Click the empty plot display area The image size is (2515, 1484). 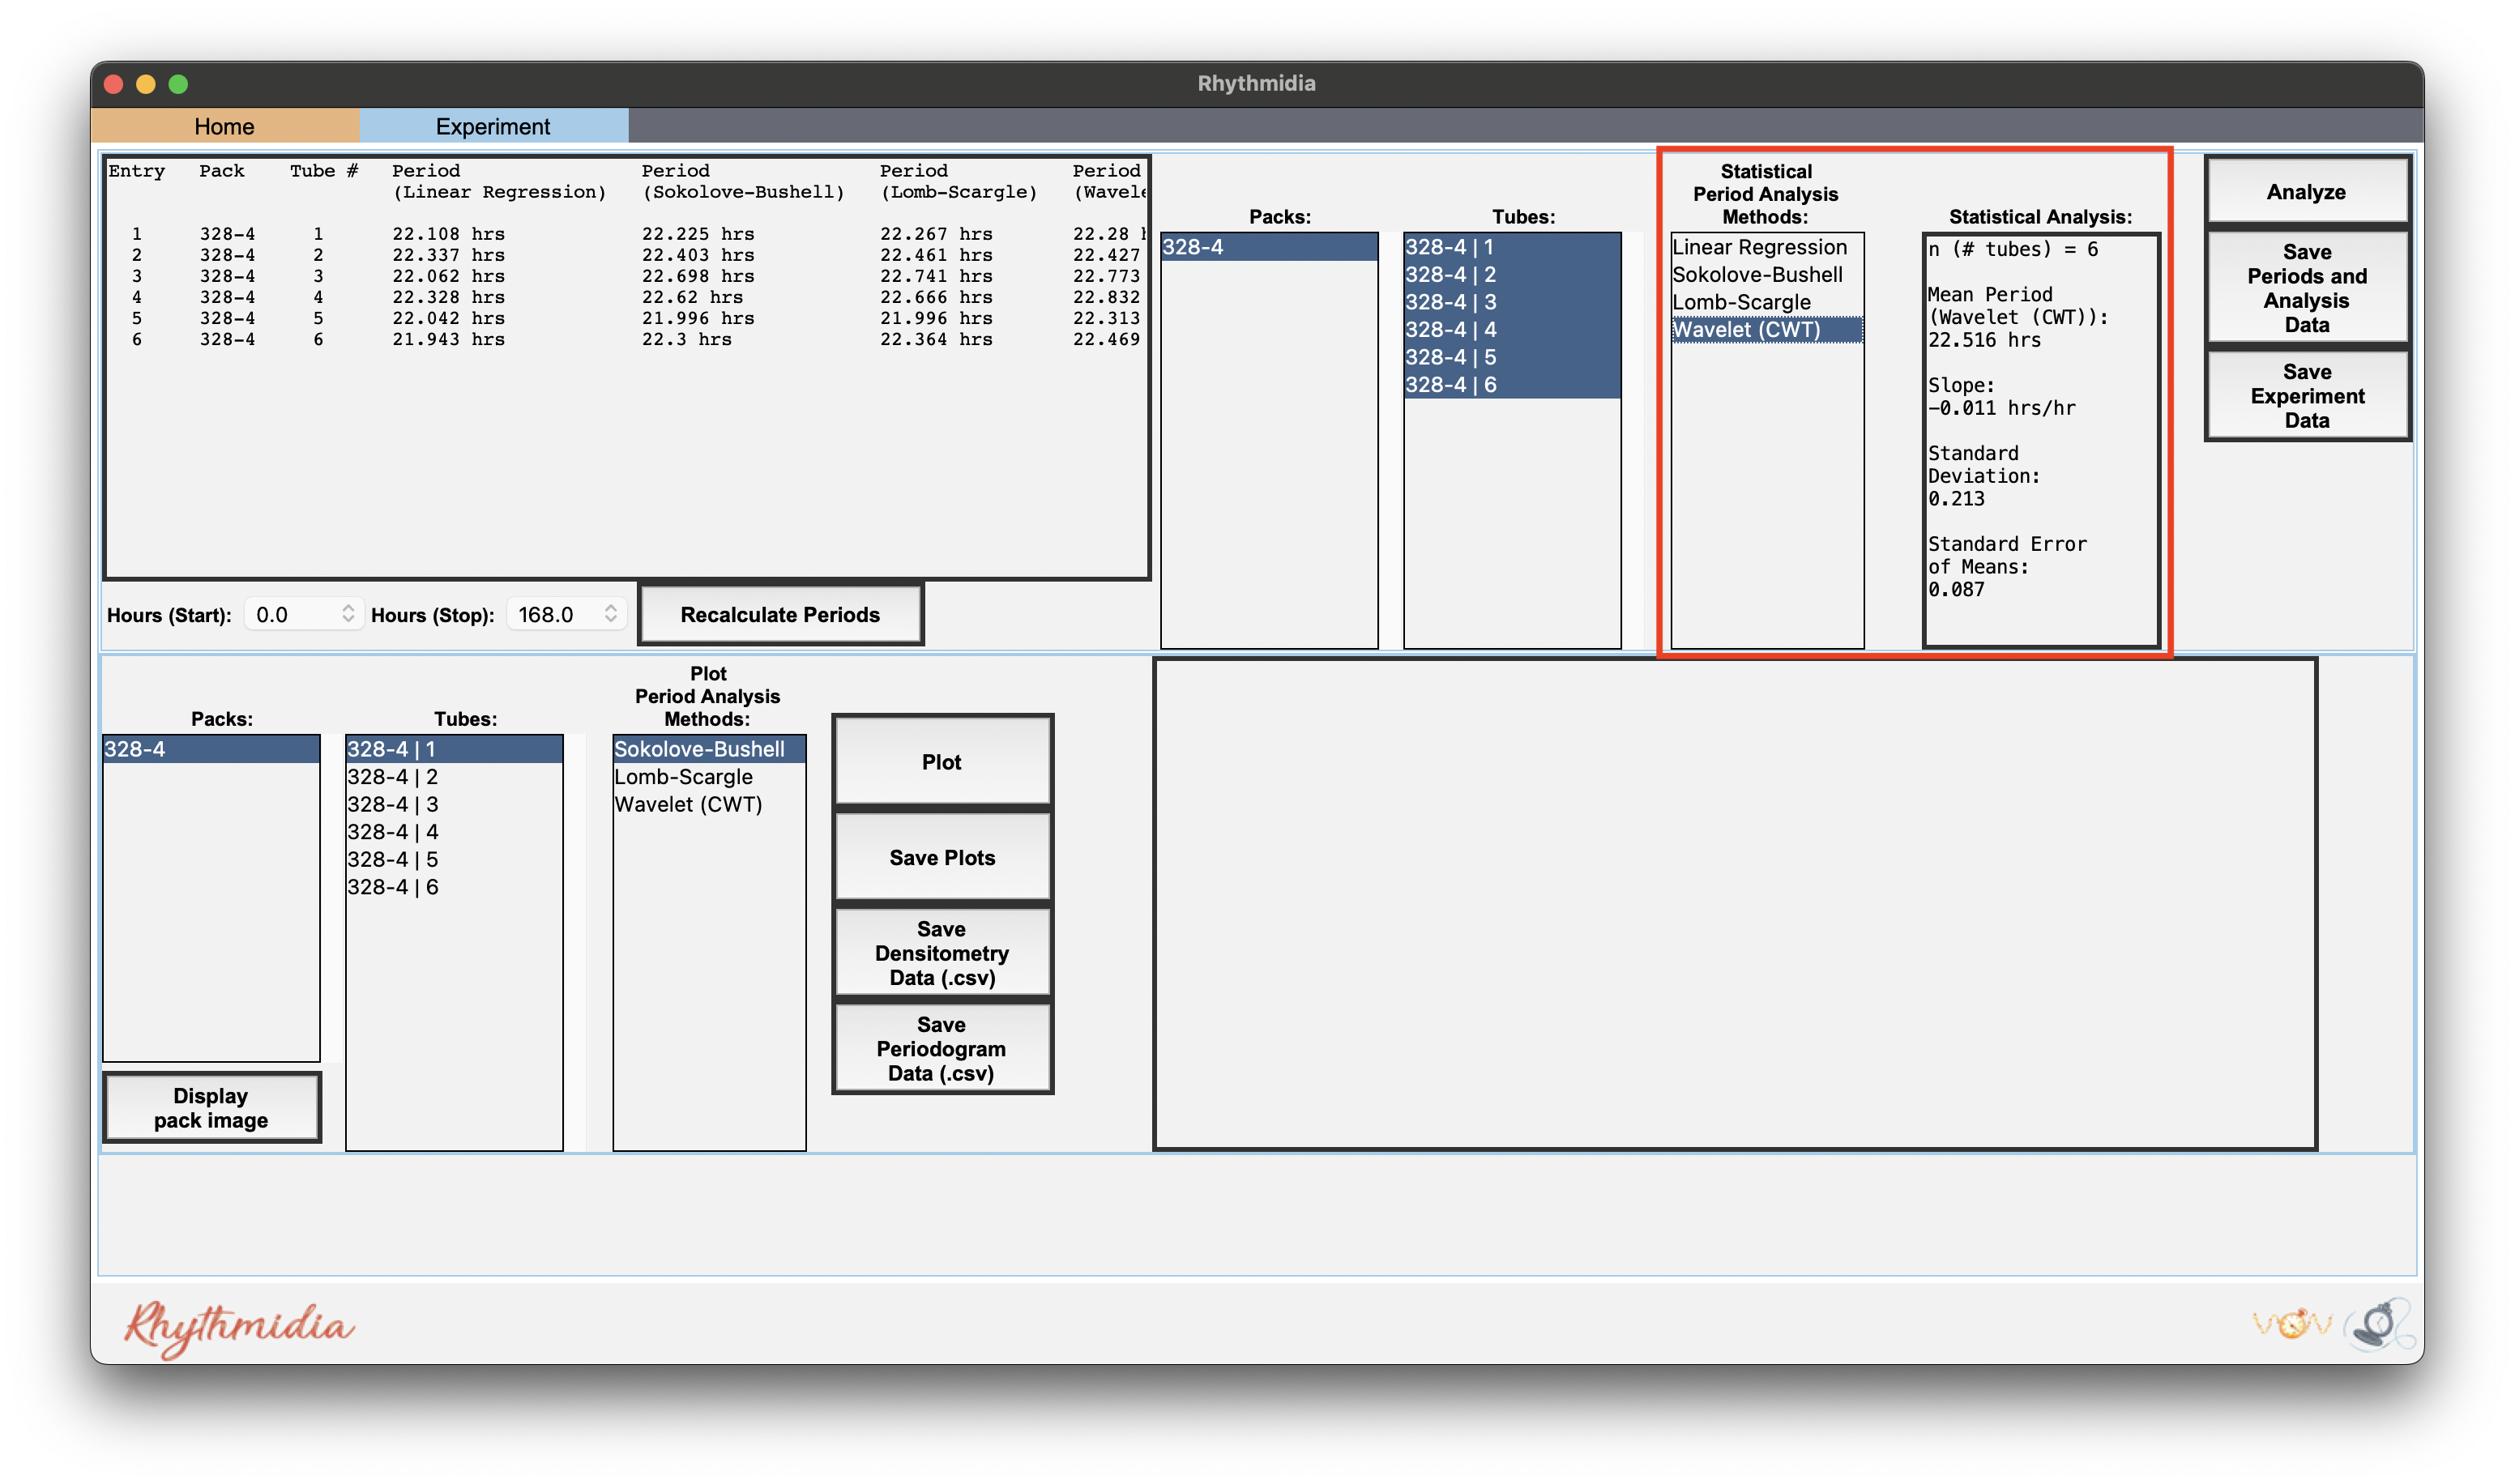click(x=1735, y=904)
